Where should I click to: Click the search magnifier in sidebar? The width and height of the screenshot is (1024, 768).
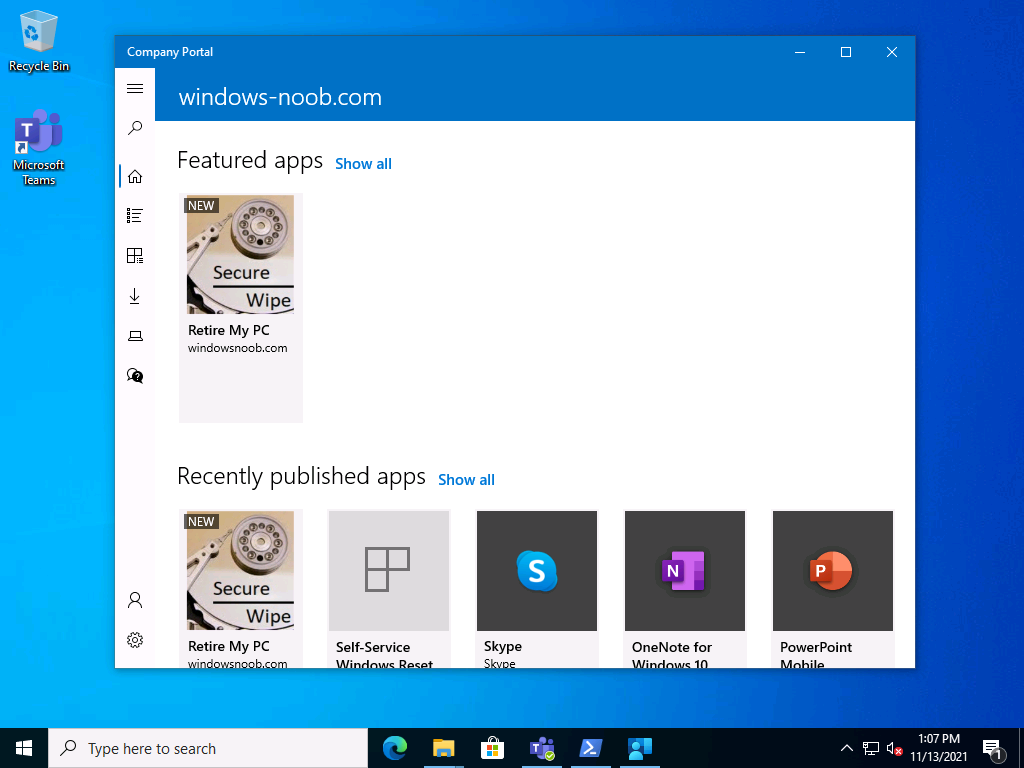135,128
